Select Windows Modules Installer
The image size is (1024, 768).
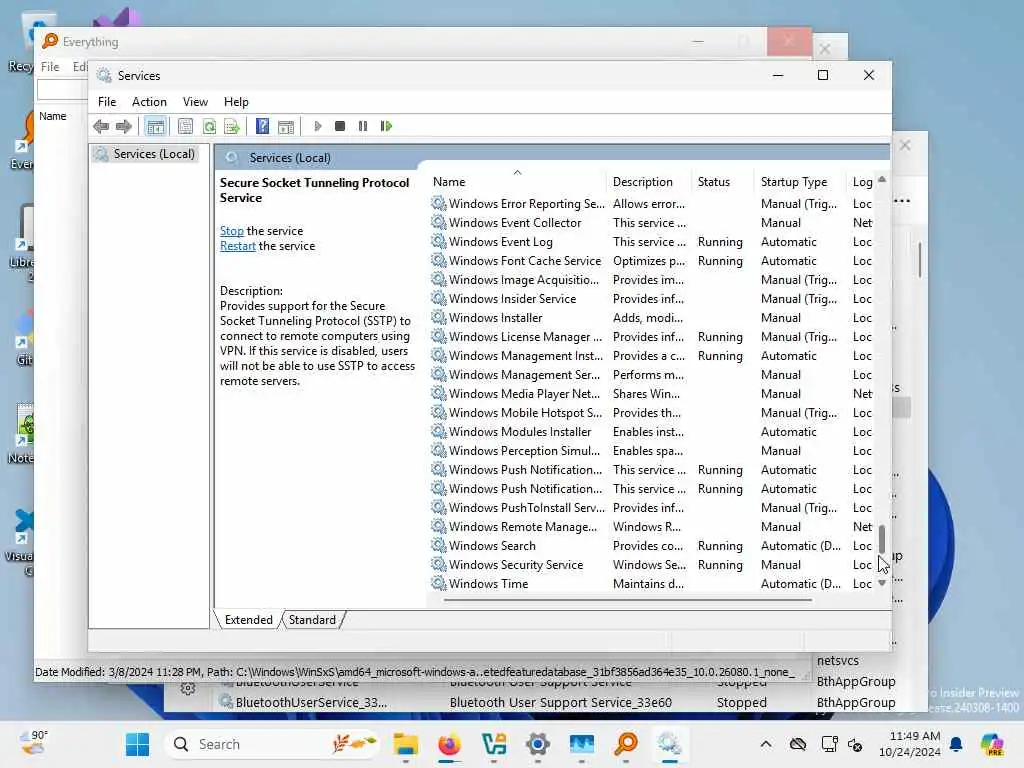tap(651, 432)
